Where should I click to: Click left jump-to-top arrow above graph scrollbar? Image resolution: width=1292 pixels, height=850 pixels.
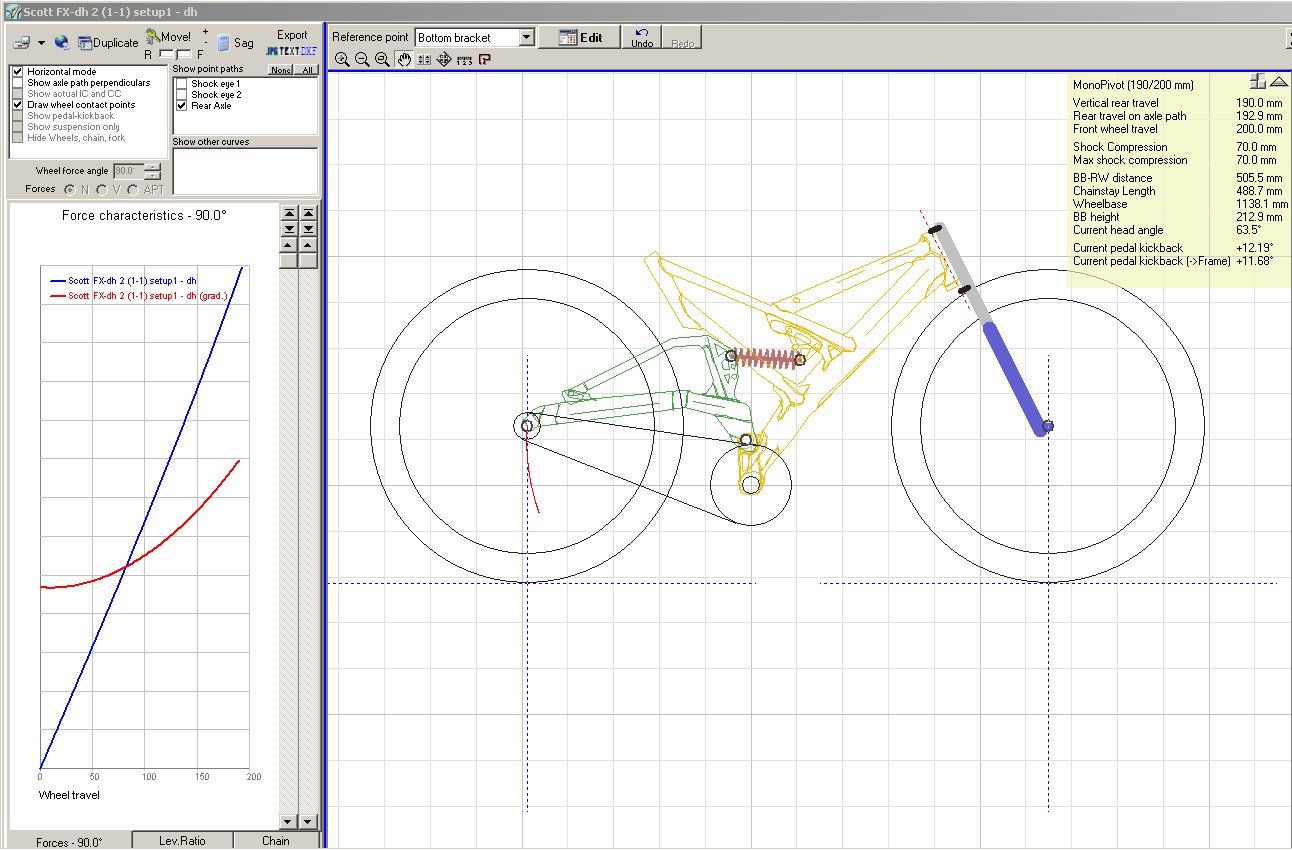tap(289, 212)
